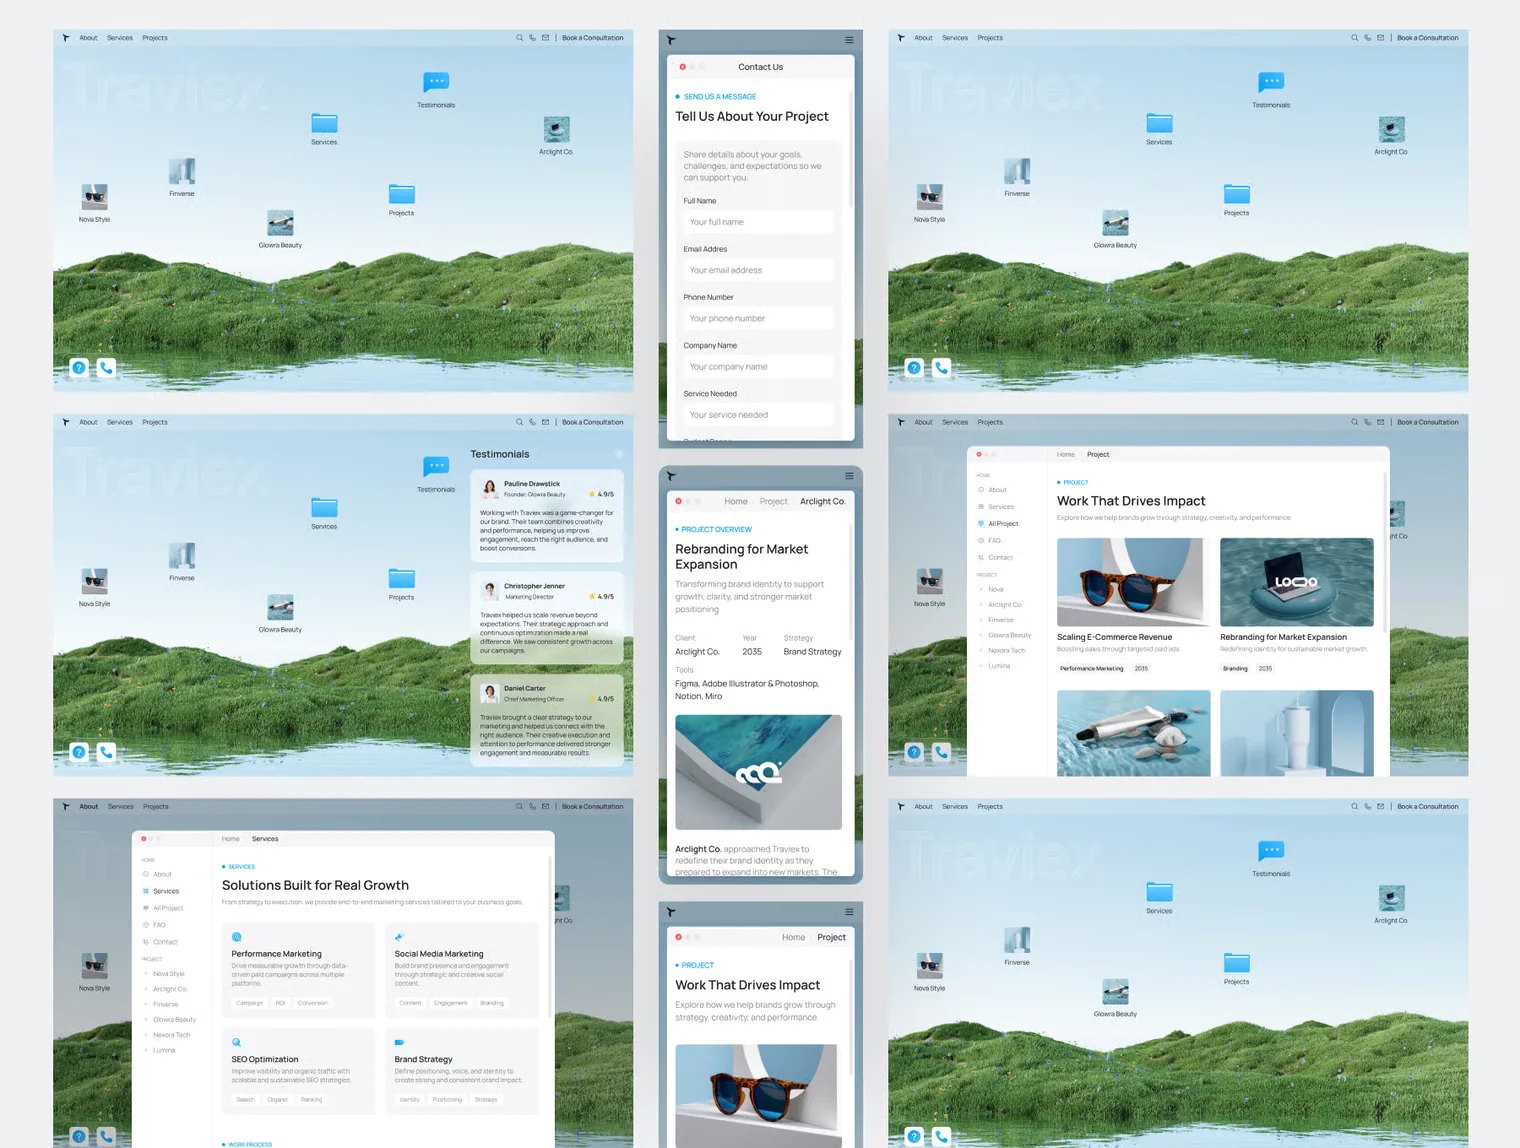Open the hamburger menu on the Contact Us mobile screen

pos(849,40)
